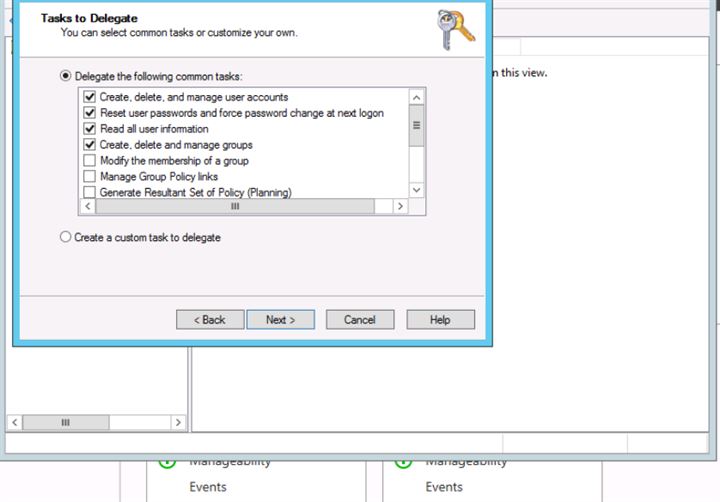Check 'Modify the membership of a group'

[90, 161]
